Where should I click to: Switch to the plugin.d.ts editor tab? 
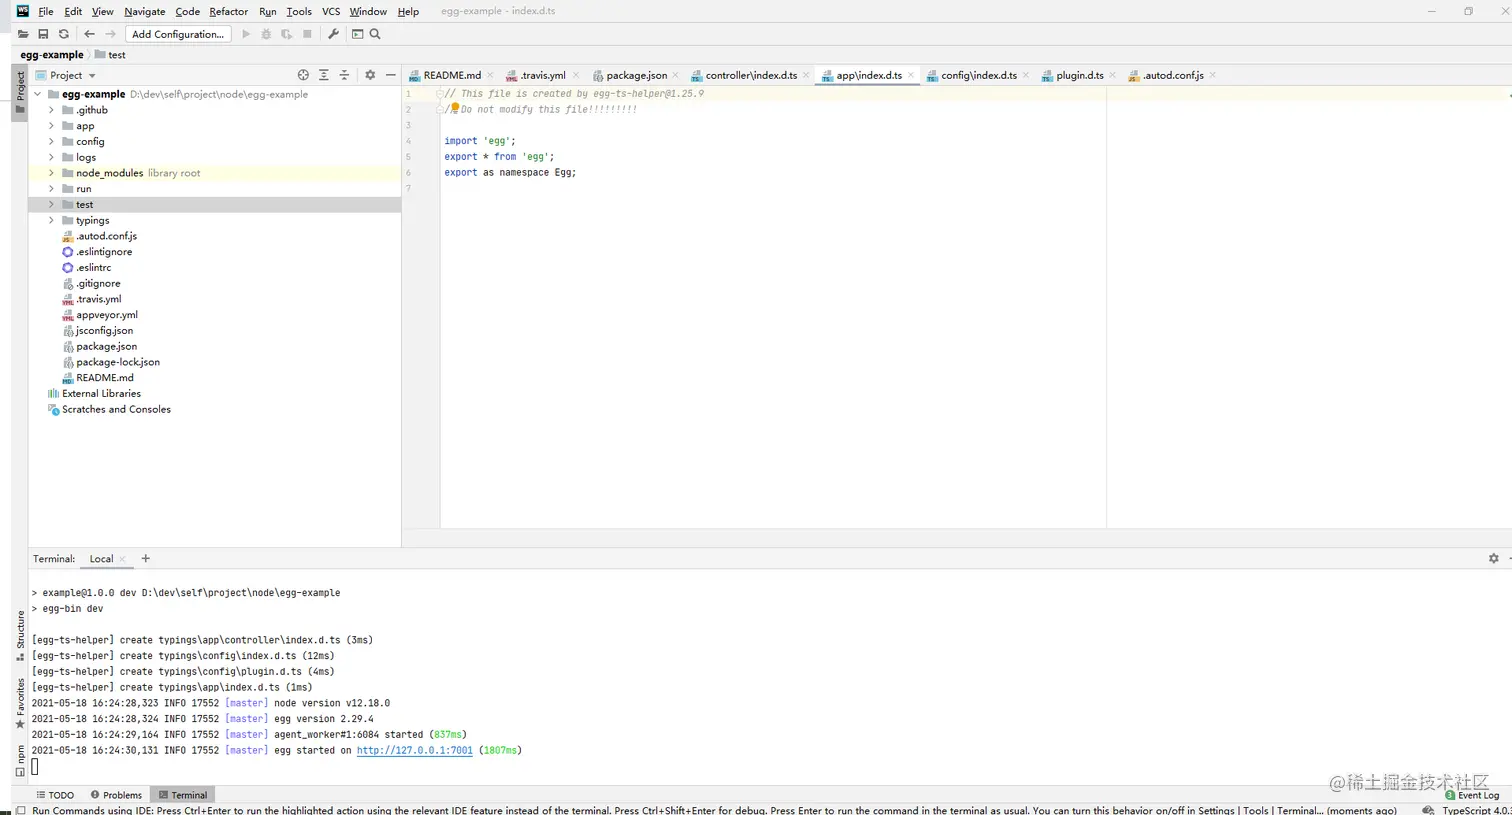tap(1080, 75)
